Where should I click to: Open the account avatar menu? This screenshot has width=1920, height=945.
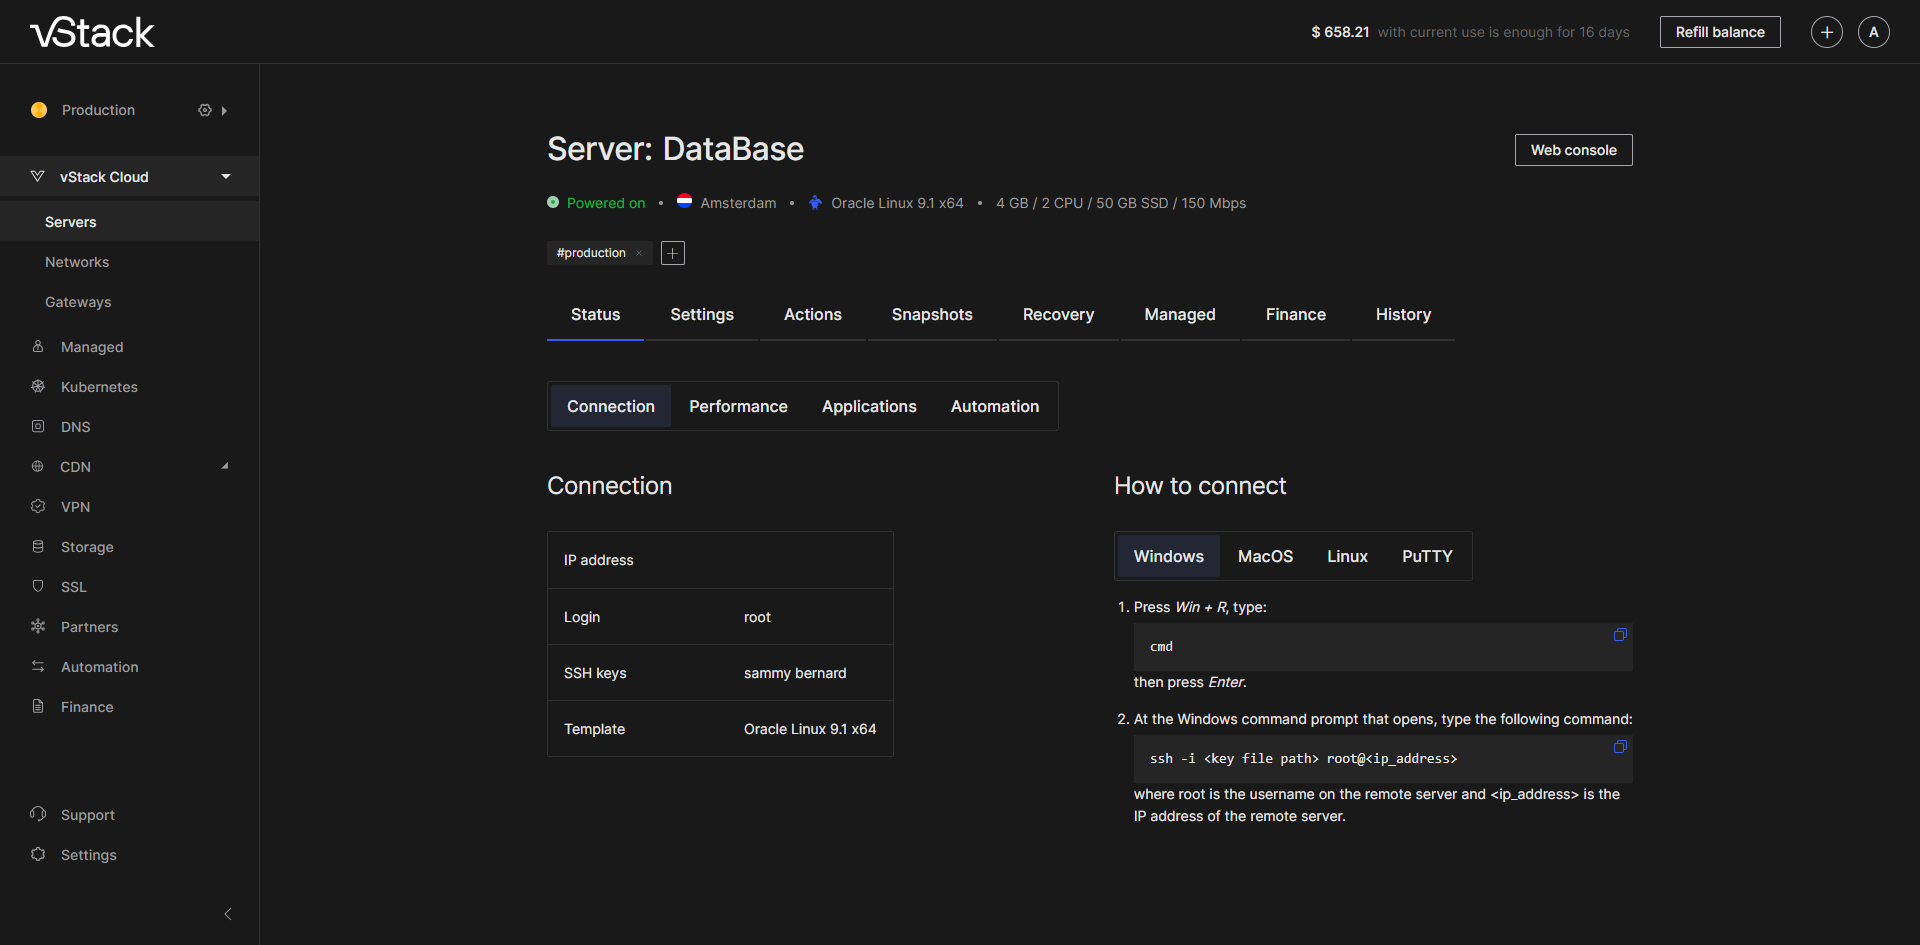(1874, 32)
